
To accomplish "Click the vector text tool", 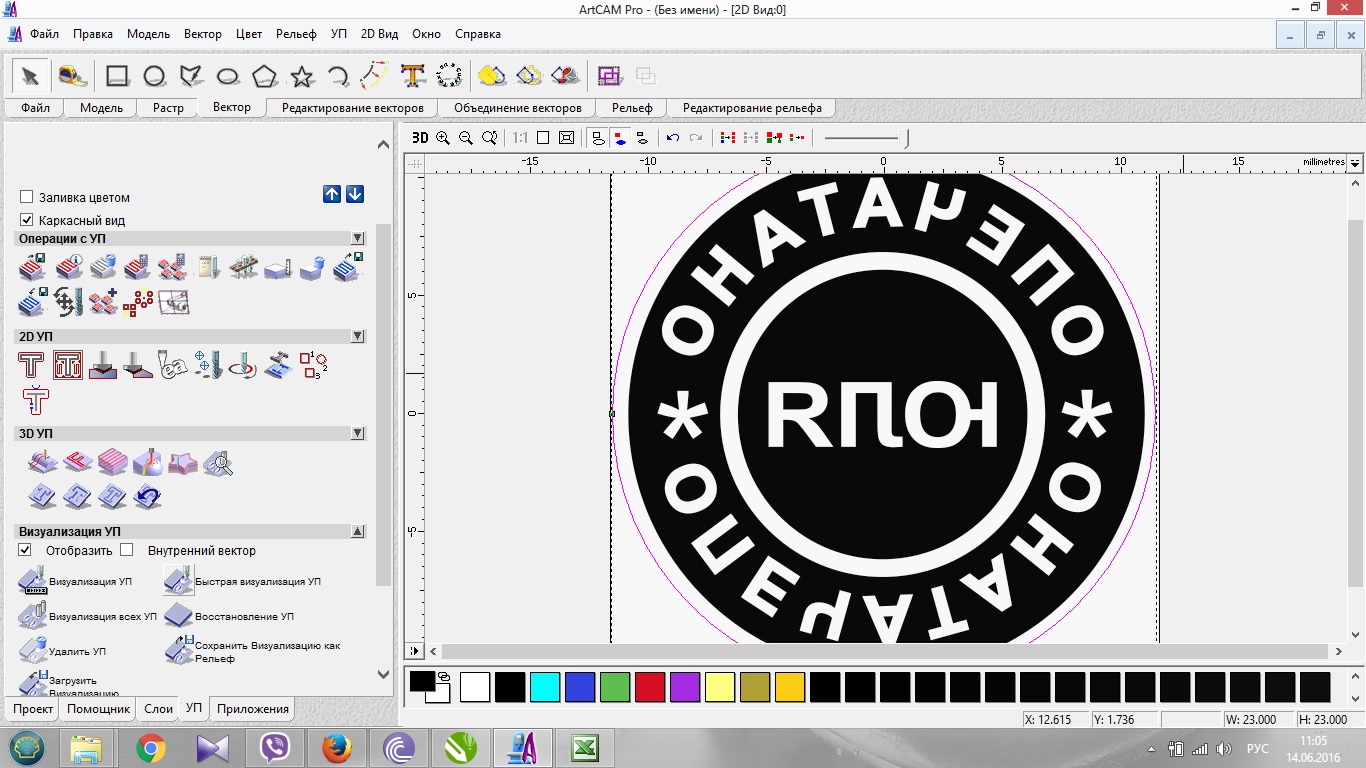I will click(x=413, y=76).
